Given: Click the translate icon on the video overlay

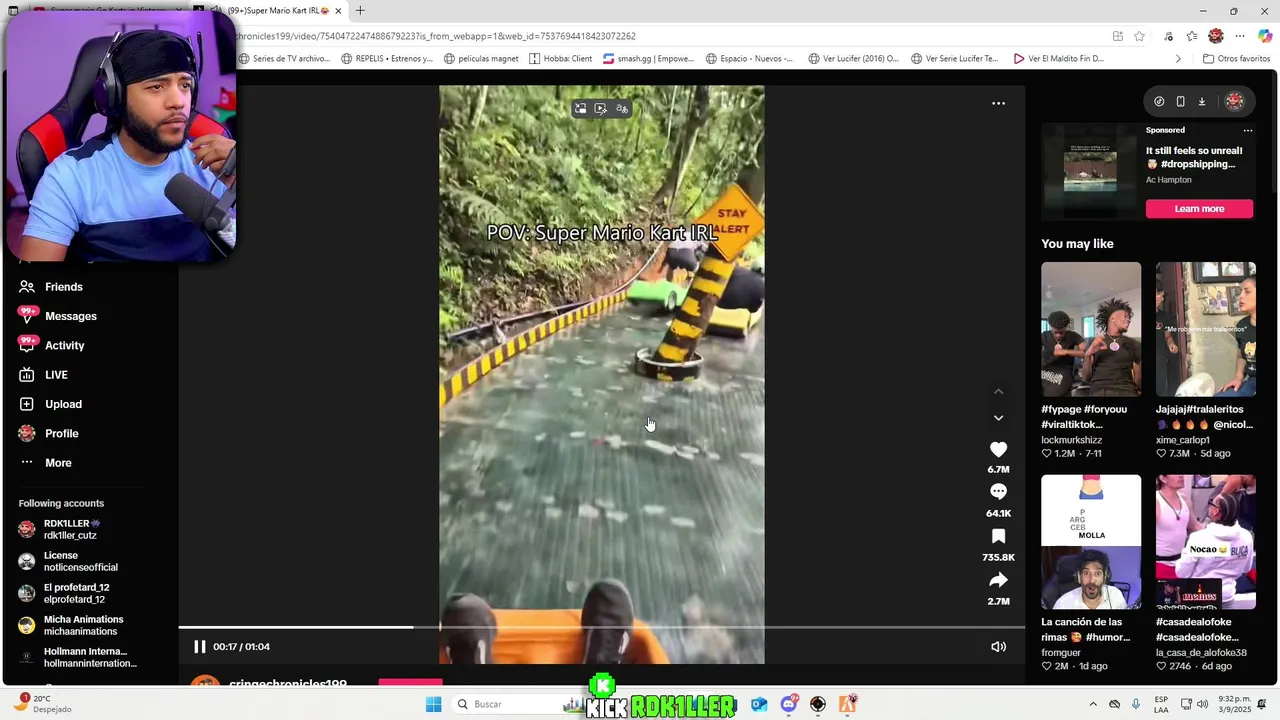Looking at the screenshot, I should click(622, 109).
